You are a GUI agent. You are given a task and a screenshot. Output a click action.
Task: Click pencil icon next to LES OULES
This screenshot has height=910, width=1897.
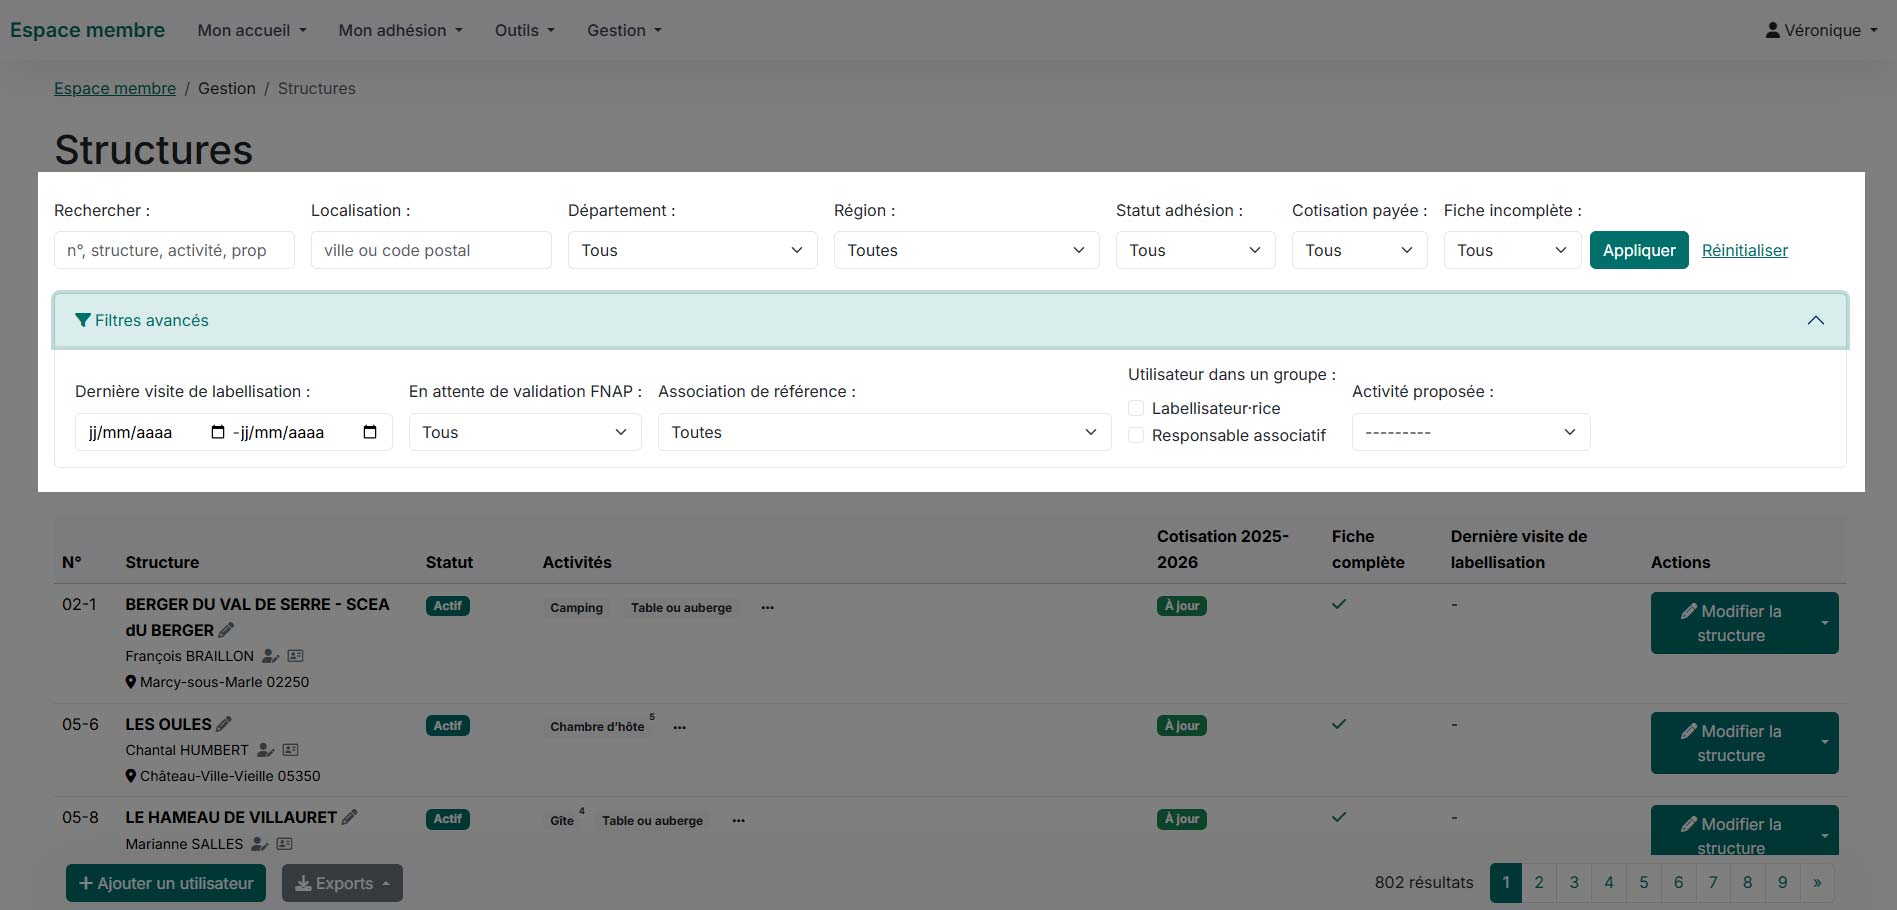tap(224, 724)
